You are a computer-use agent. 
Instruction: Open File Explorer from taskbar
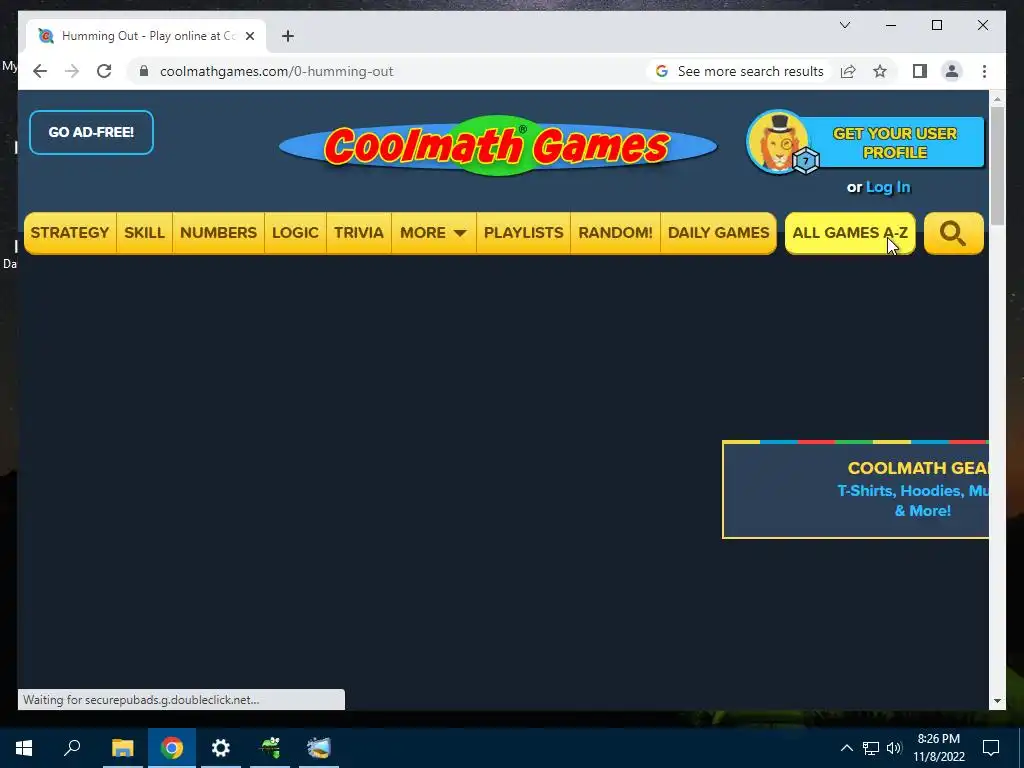tap(122, 748)
